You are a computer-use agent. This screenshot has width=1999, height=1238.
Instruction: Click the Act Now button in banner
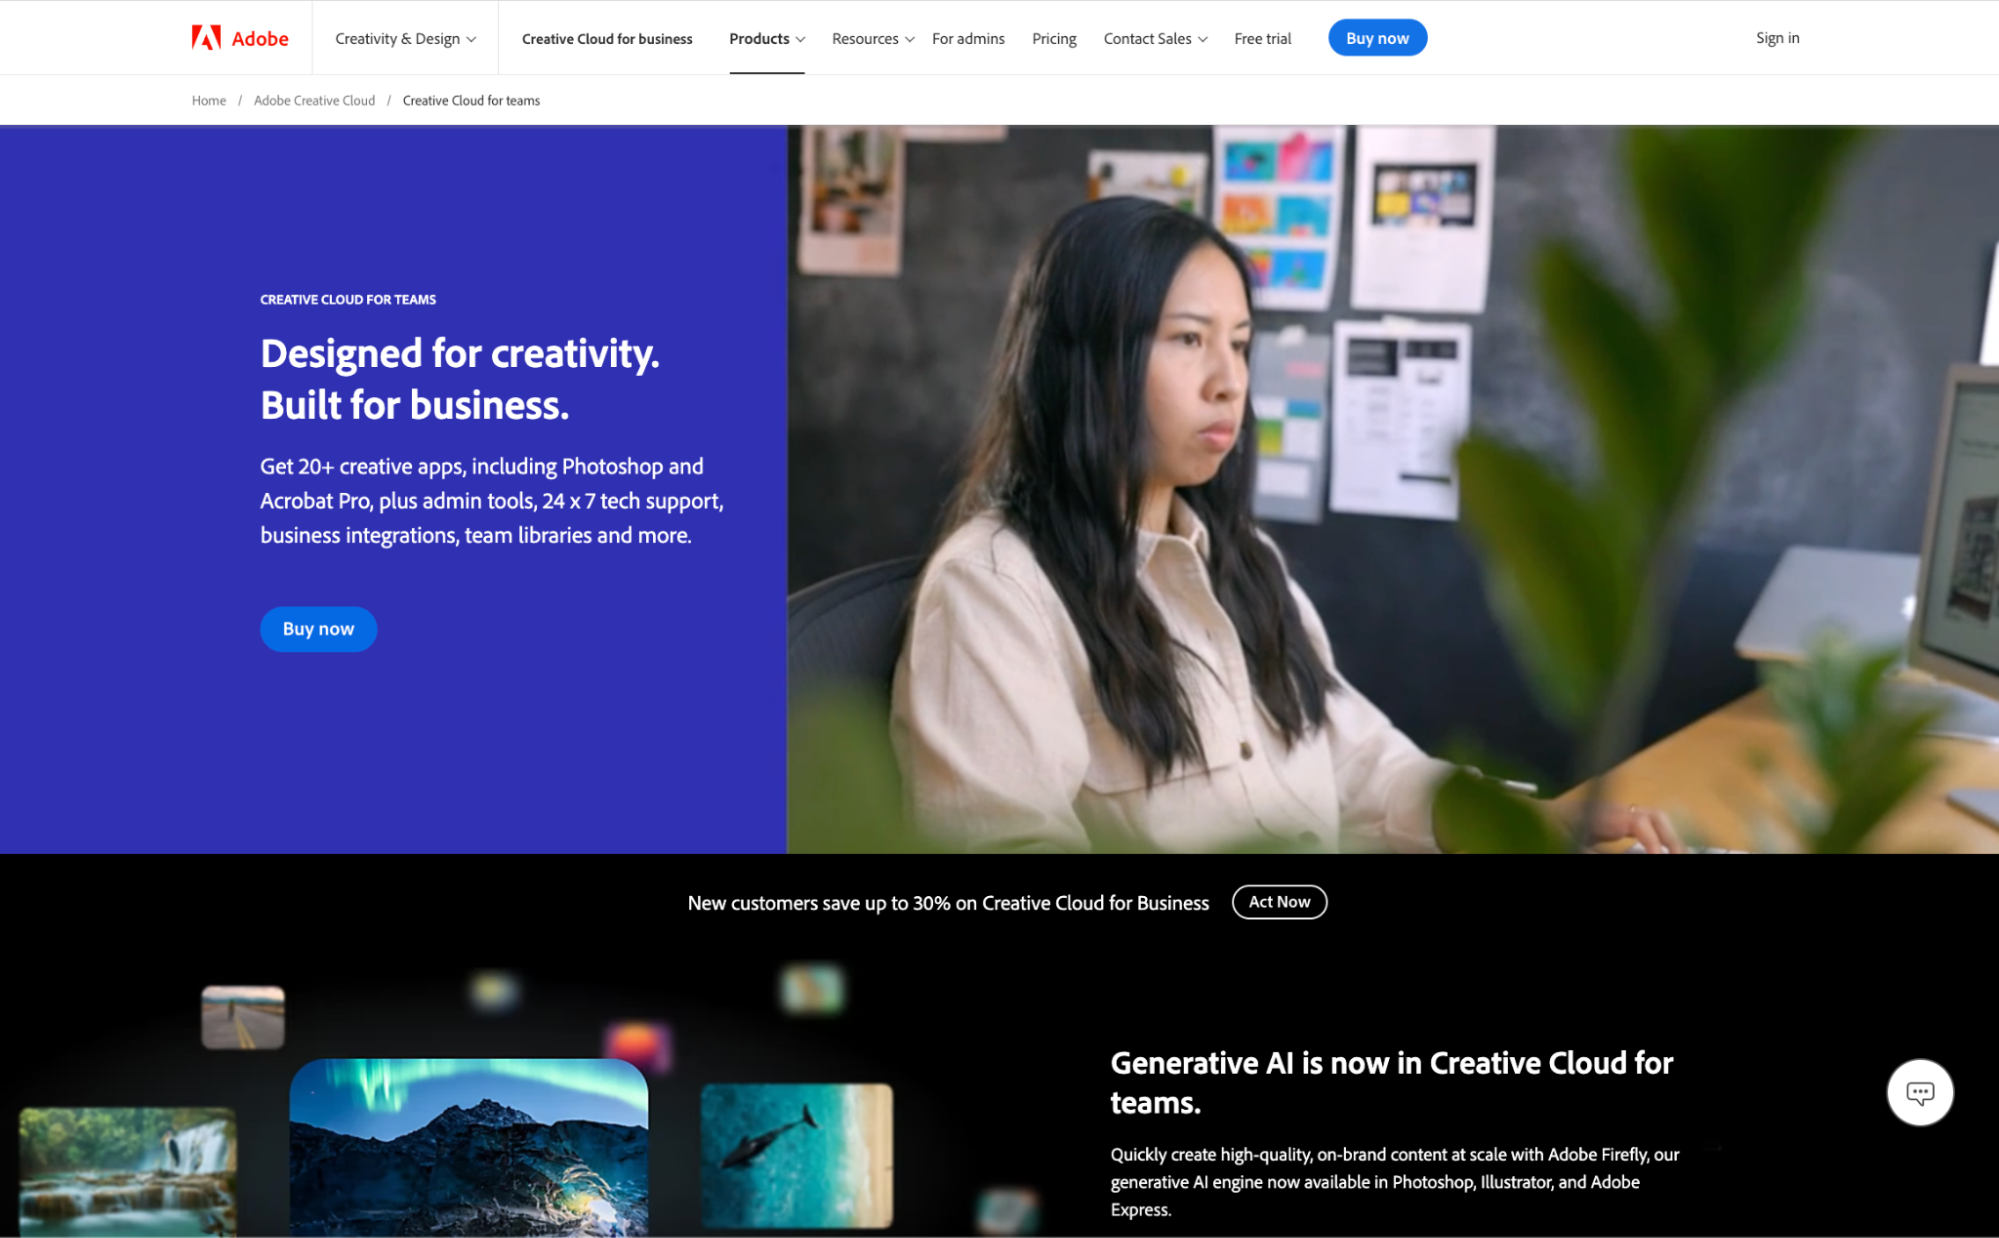pos(1278,901)
